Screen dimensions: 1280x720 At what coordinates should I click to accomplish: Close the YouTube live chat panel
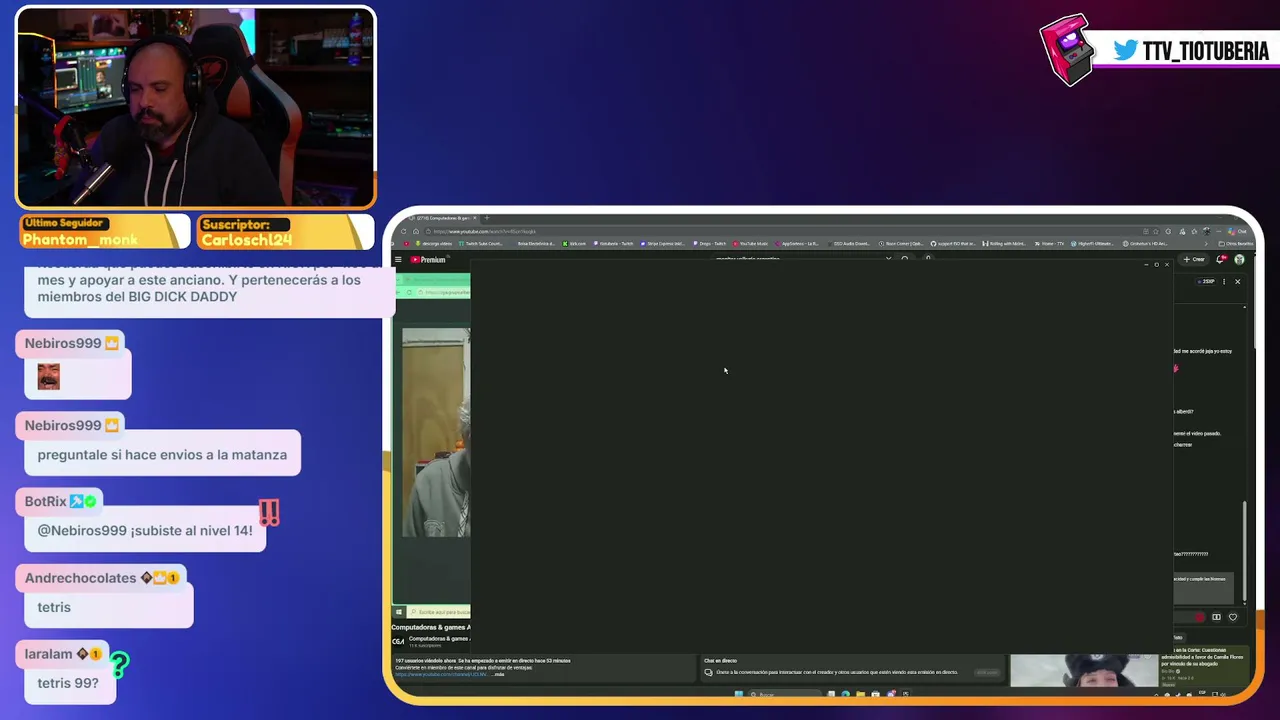pos(1237,282)
